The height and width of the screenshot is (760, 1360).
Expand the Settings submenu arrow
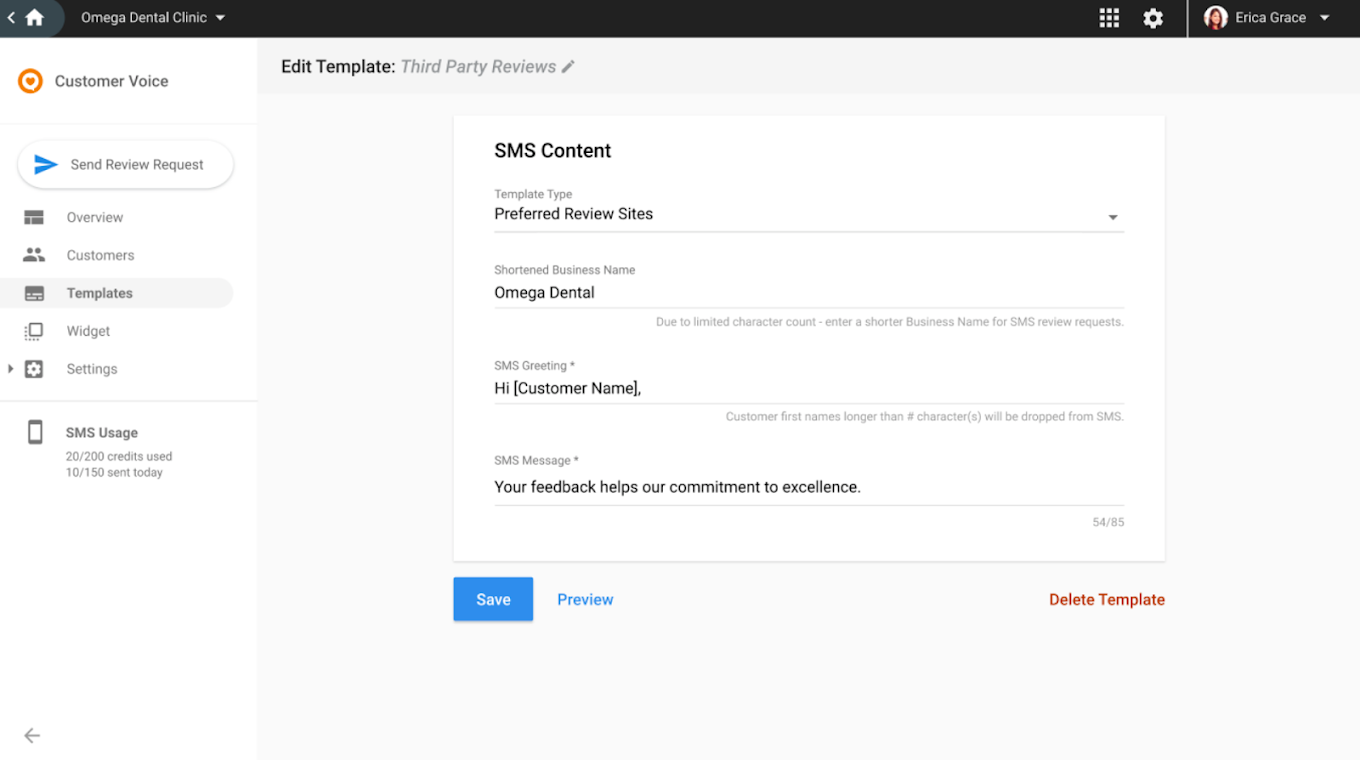click(x=10, y=369)
